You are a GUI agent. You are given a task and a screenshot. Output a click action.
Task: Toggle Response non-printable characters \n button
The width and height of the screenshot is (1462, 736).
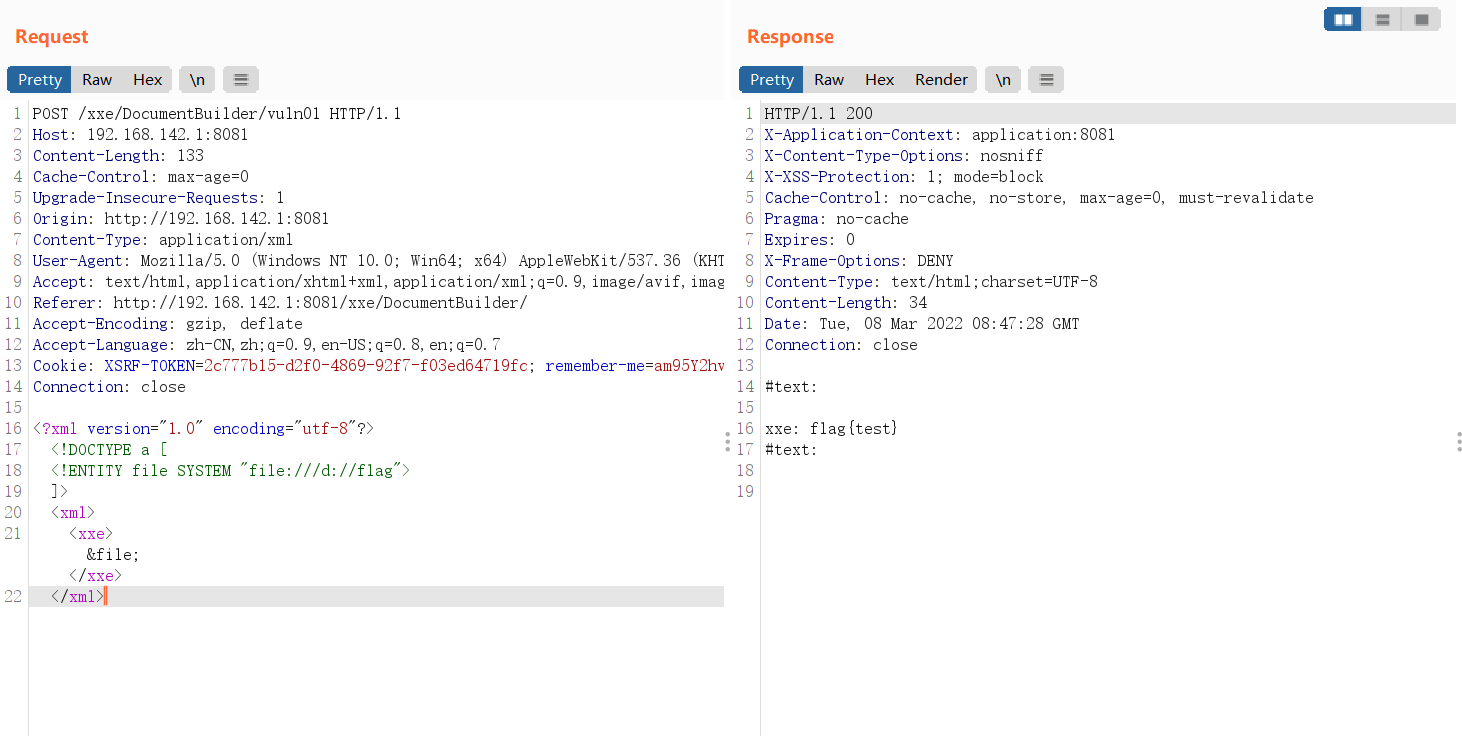[1003, 80]
